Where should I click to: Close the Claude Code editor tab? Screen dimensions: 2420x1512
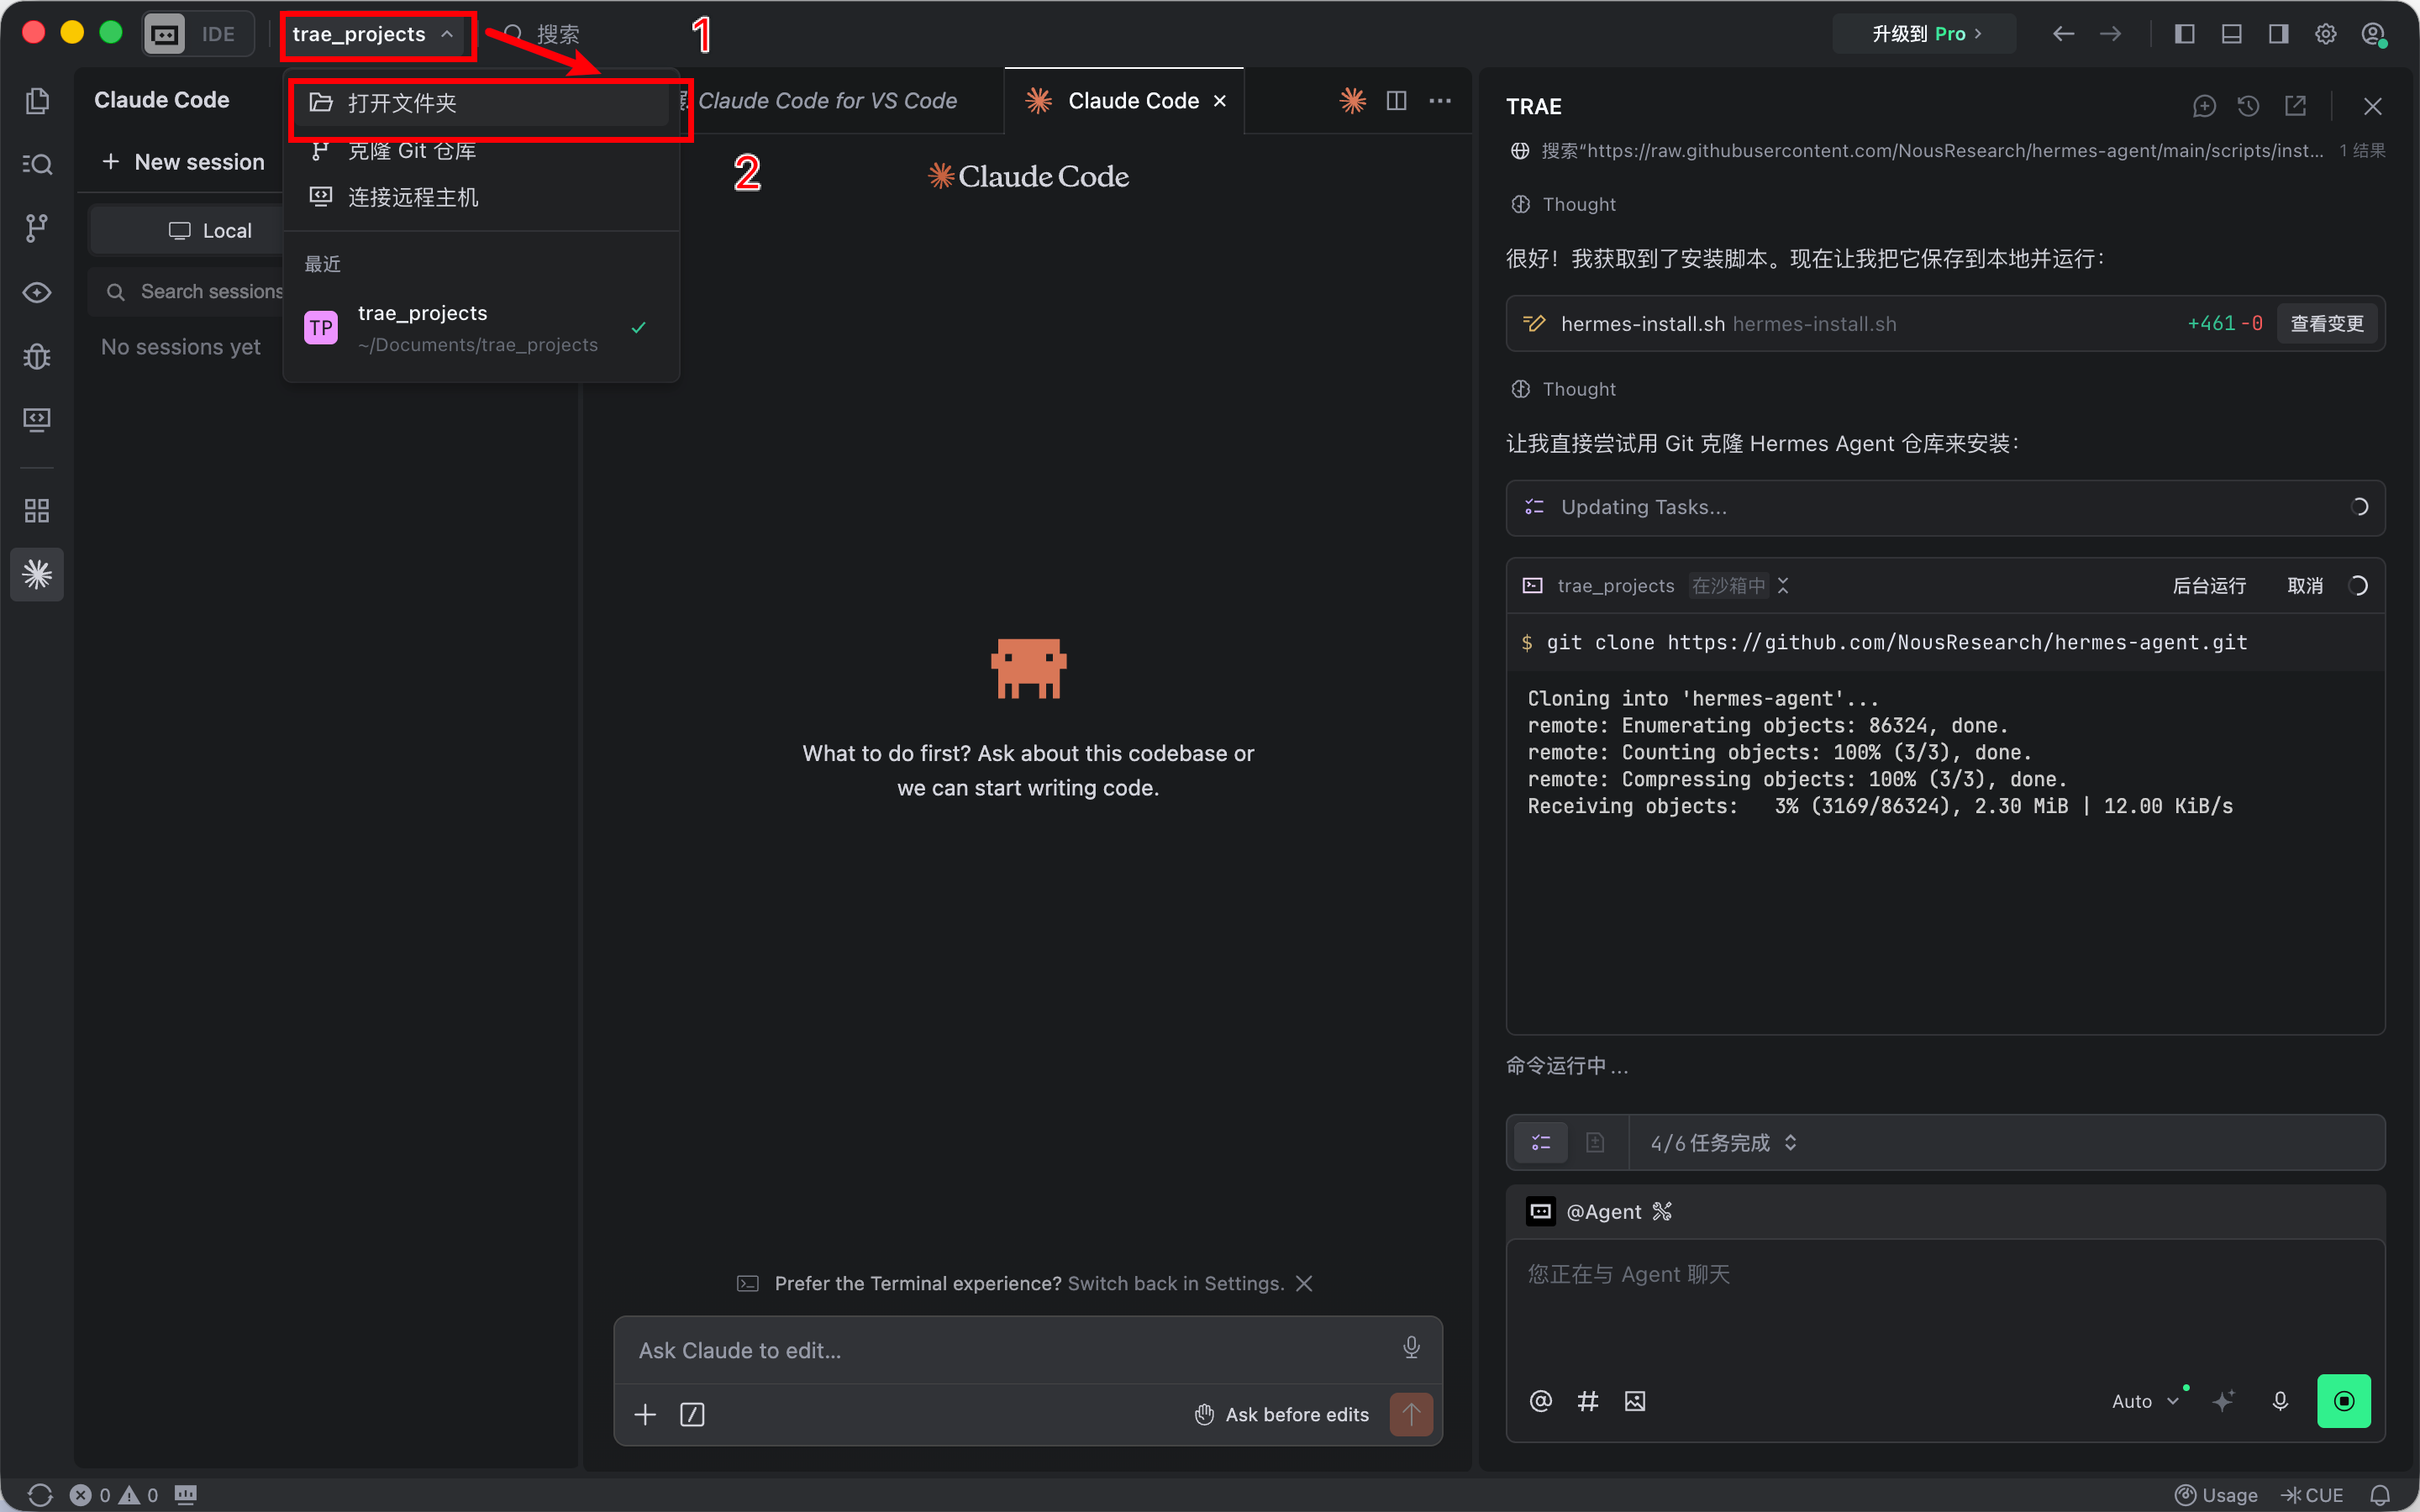[x=1220, y=101]
